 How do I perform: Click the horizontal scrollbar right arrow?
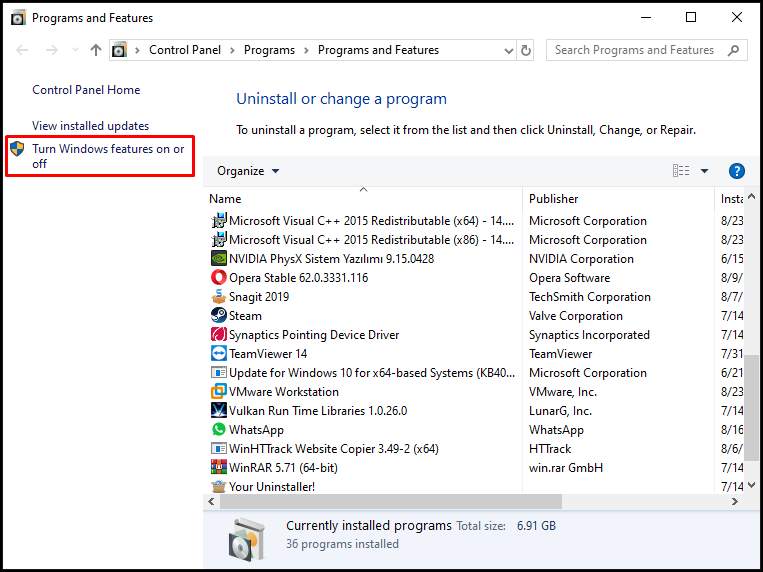tap(735, 501)
